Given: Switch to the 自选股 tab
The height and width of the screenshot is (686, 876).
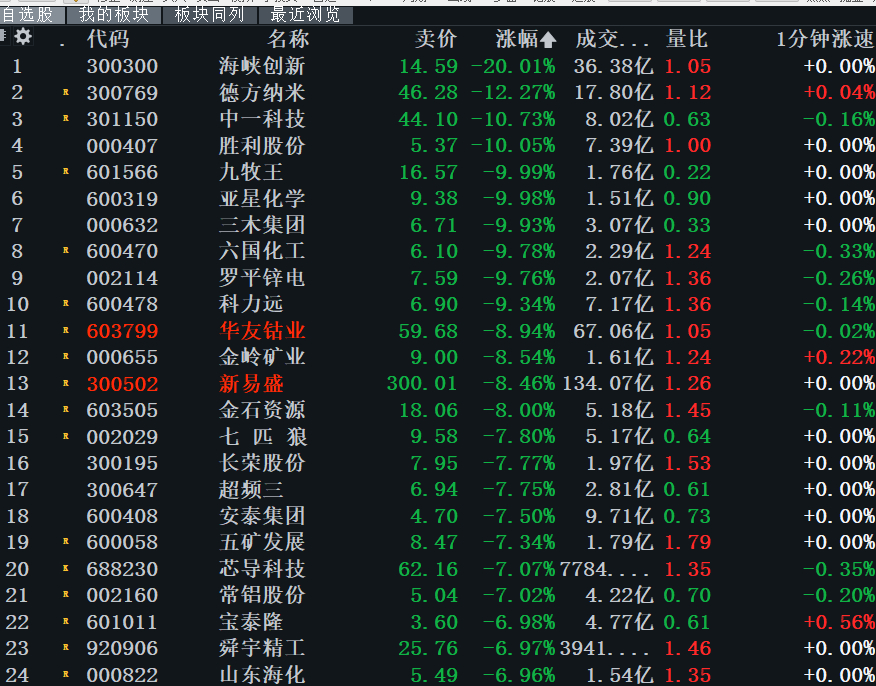Looking at the screenshot, I should pyautogui.click(x=32, y=15).
